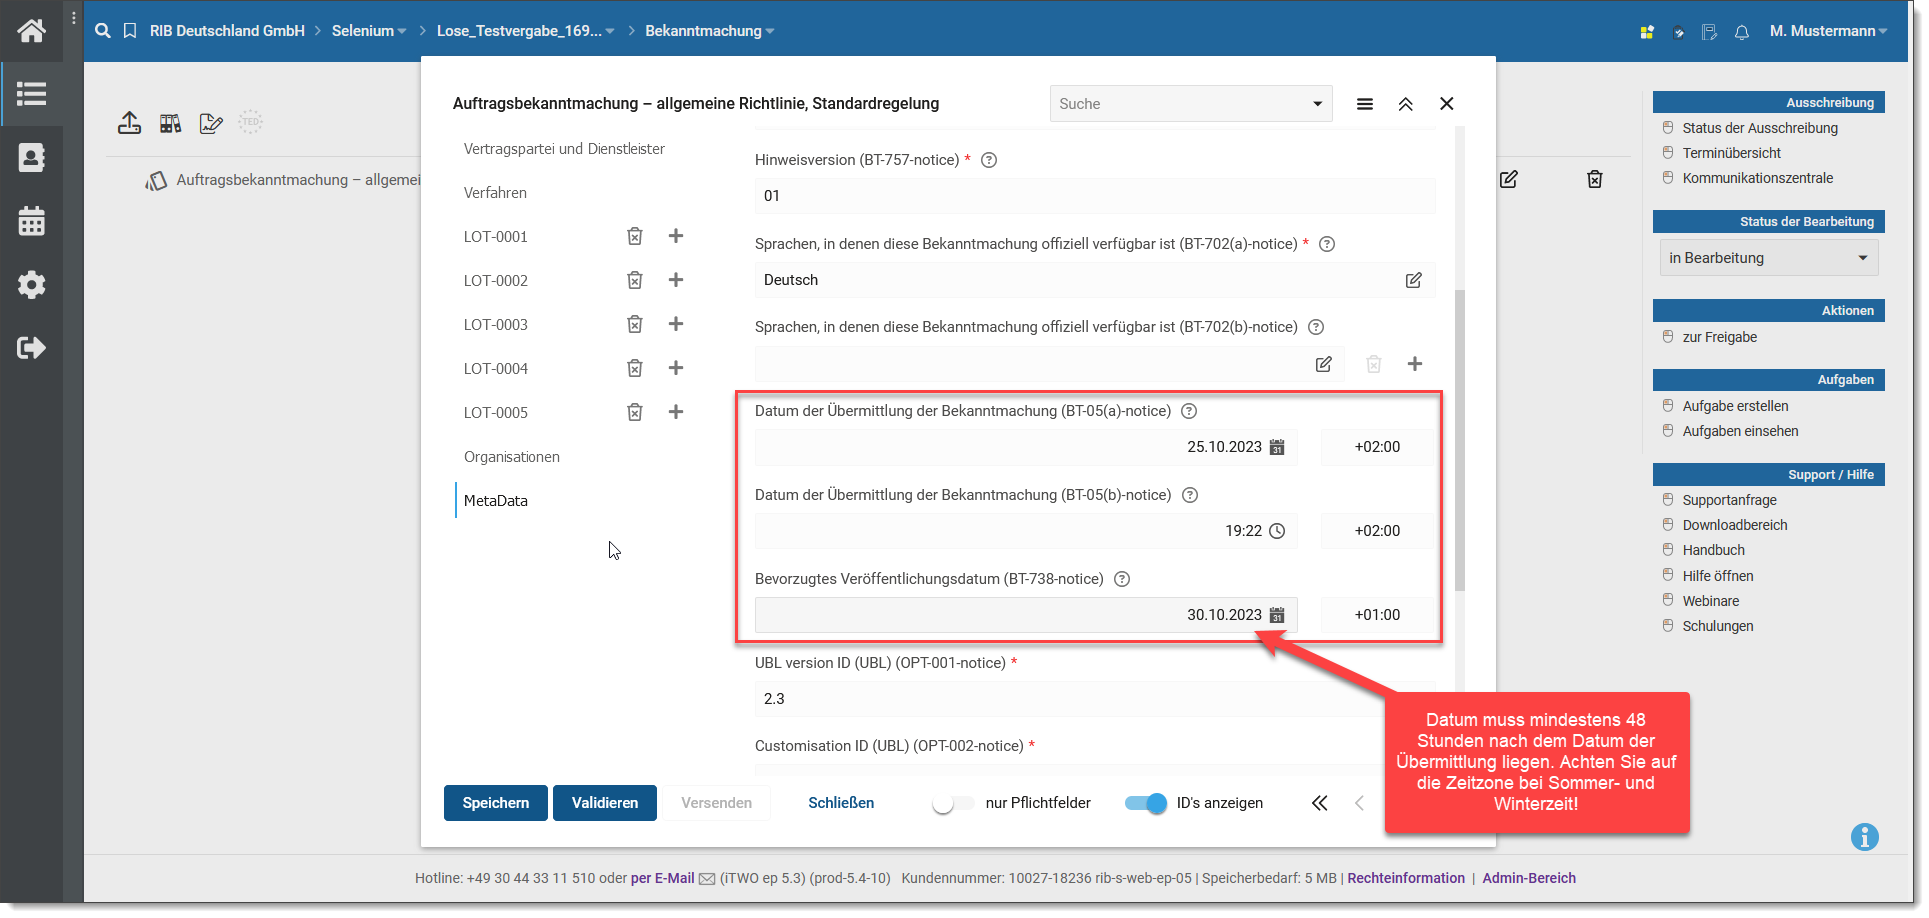
Task: Click the Schließen link
Action: pos(841,803)
